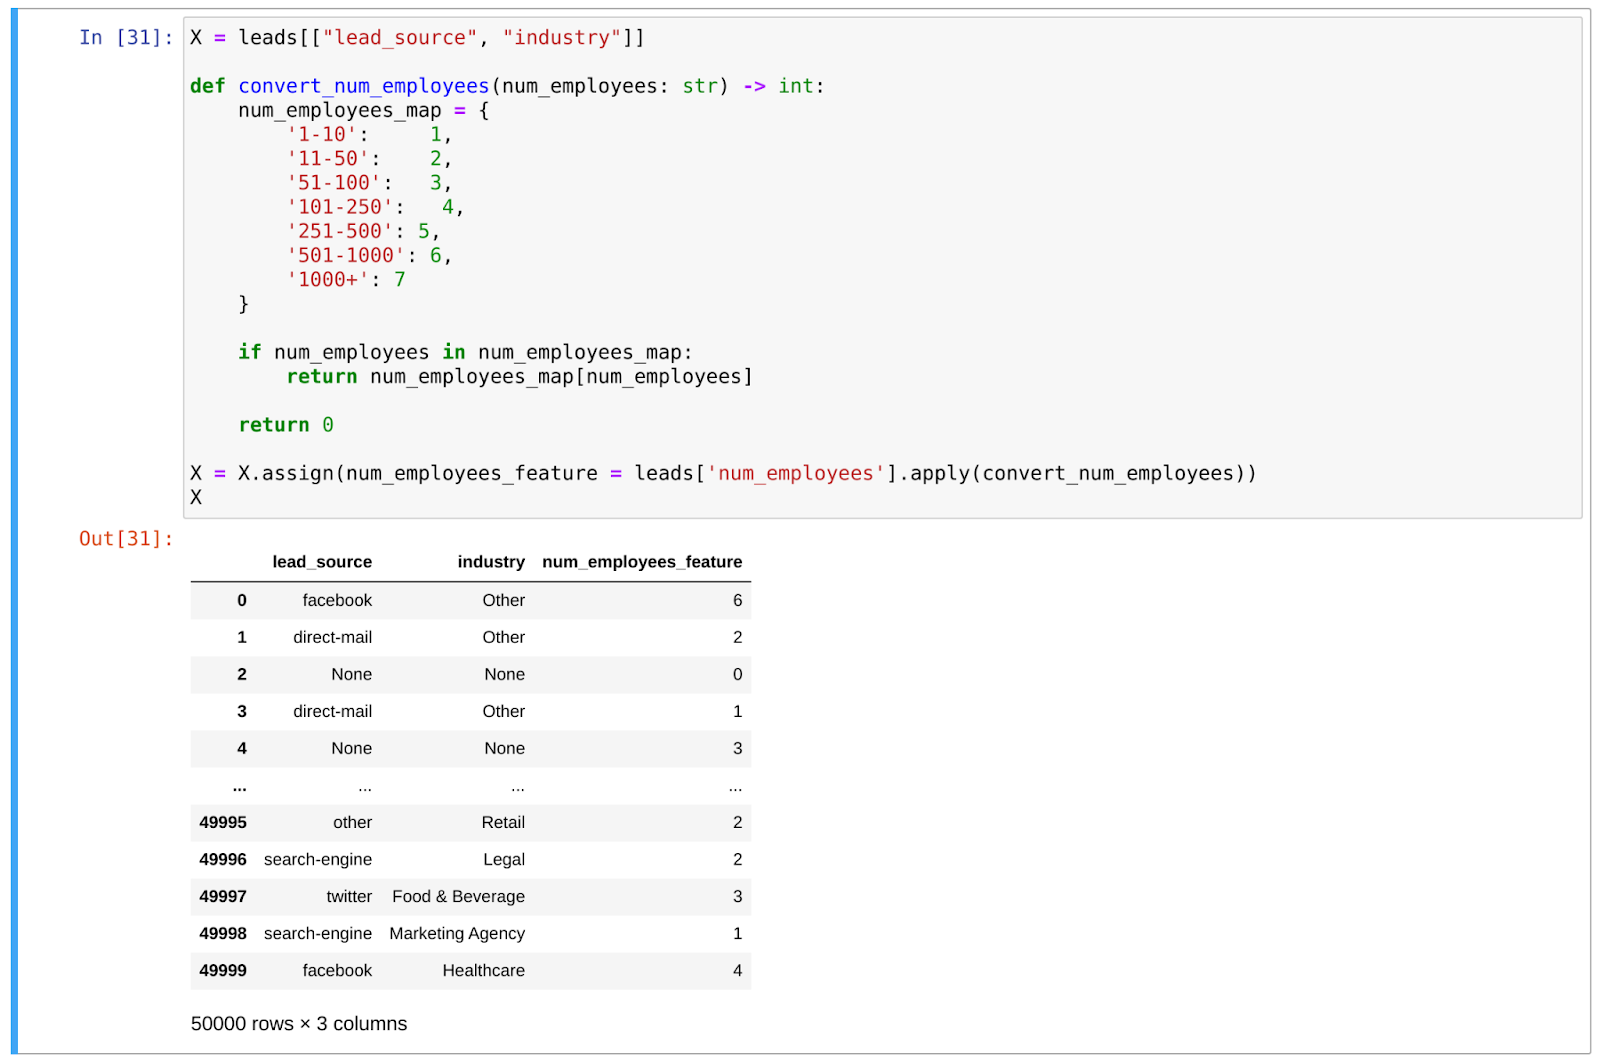Click 'other' in row 49995
The width and height of the screenshot is (1600, 1060).
point(353,822)
